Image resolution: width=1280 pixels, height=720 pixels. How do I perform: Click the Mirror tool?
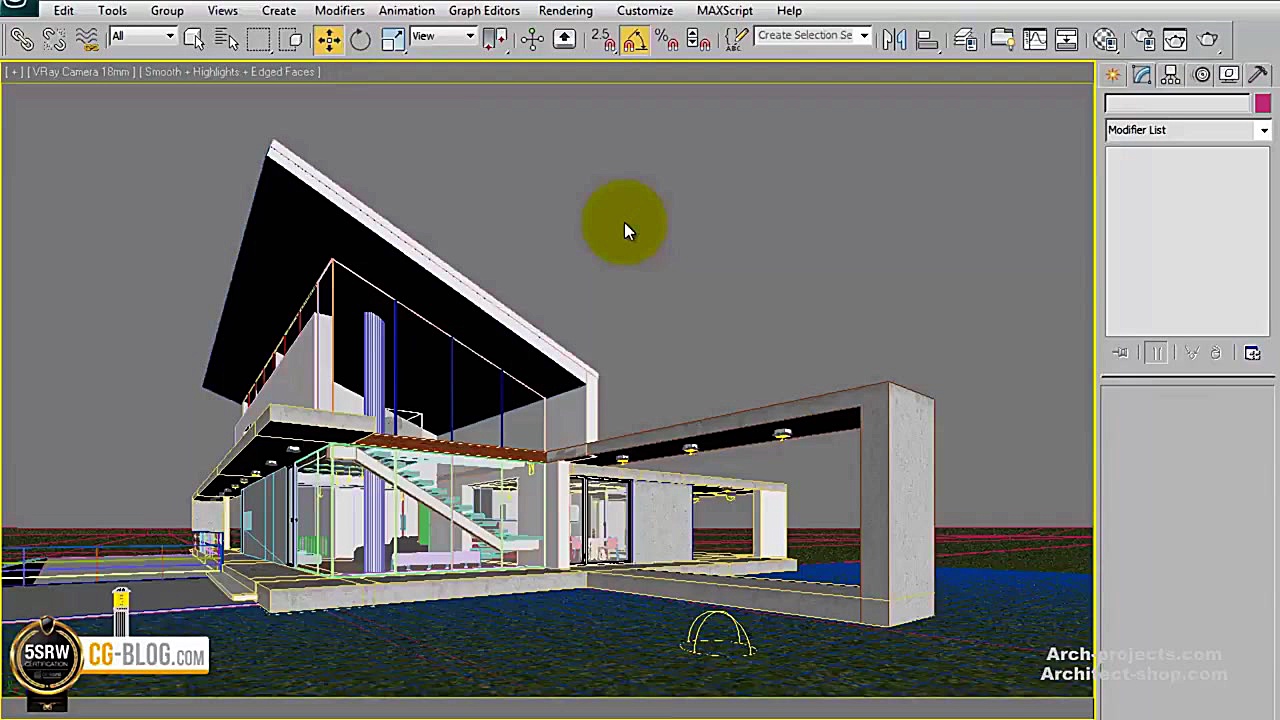pos(894,39)
